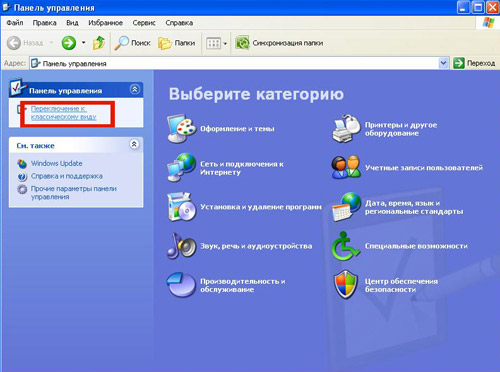
Task: Click the help question mark icon
Action: (x=22, y=176)
